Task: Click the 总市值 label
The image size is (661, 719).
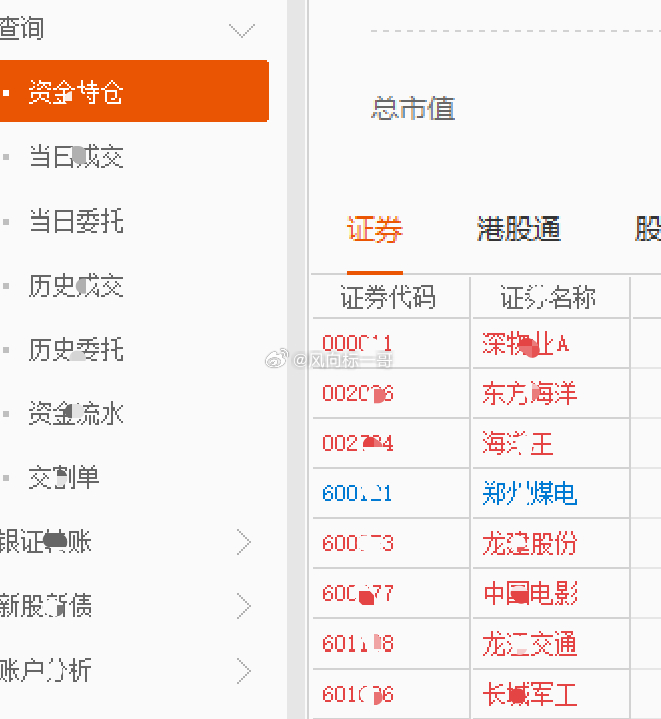Action: (x=413, y=109)
